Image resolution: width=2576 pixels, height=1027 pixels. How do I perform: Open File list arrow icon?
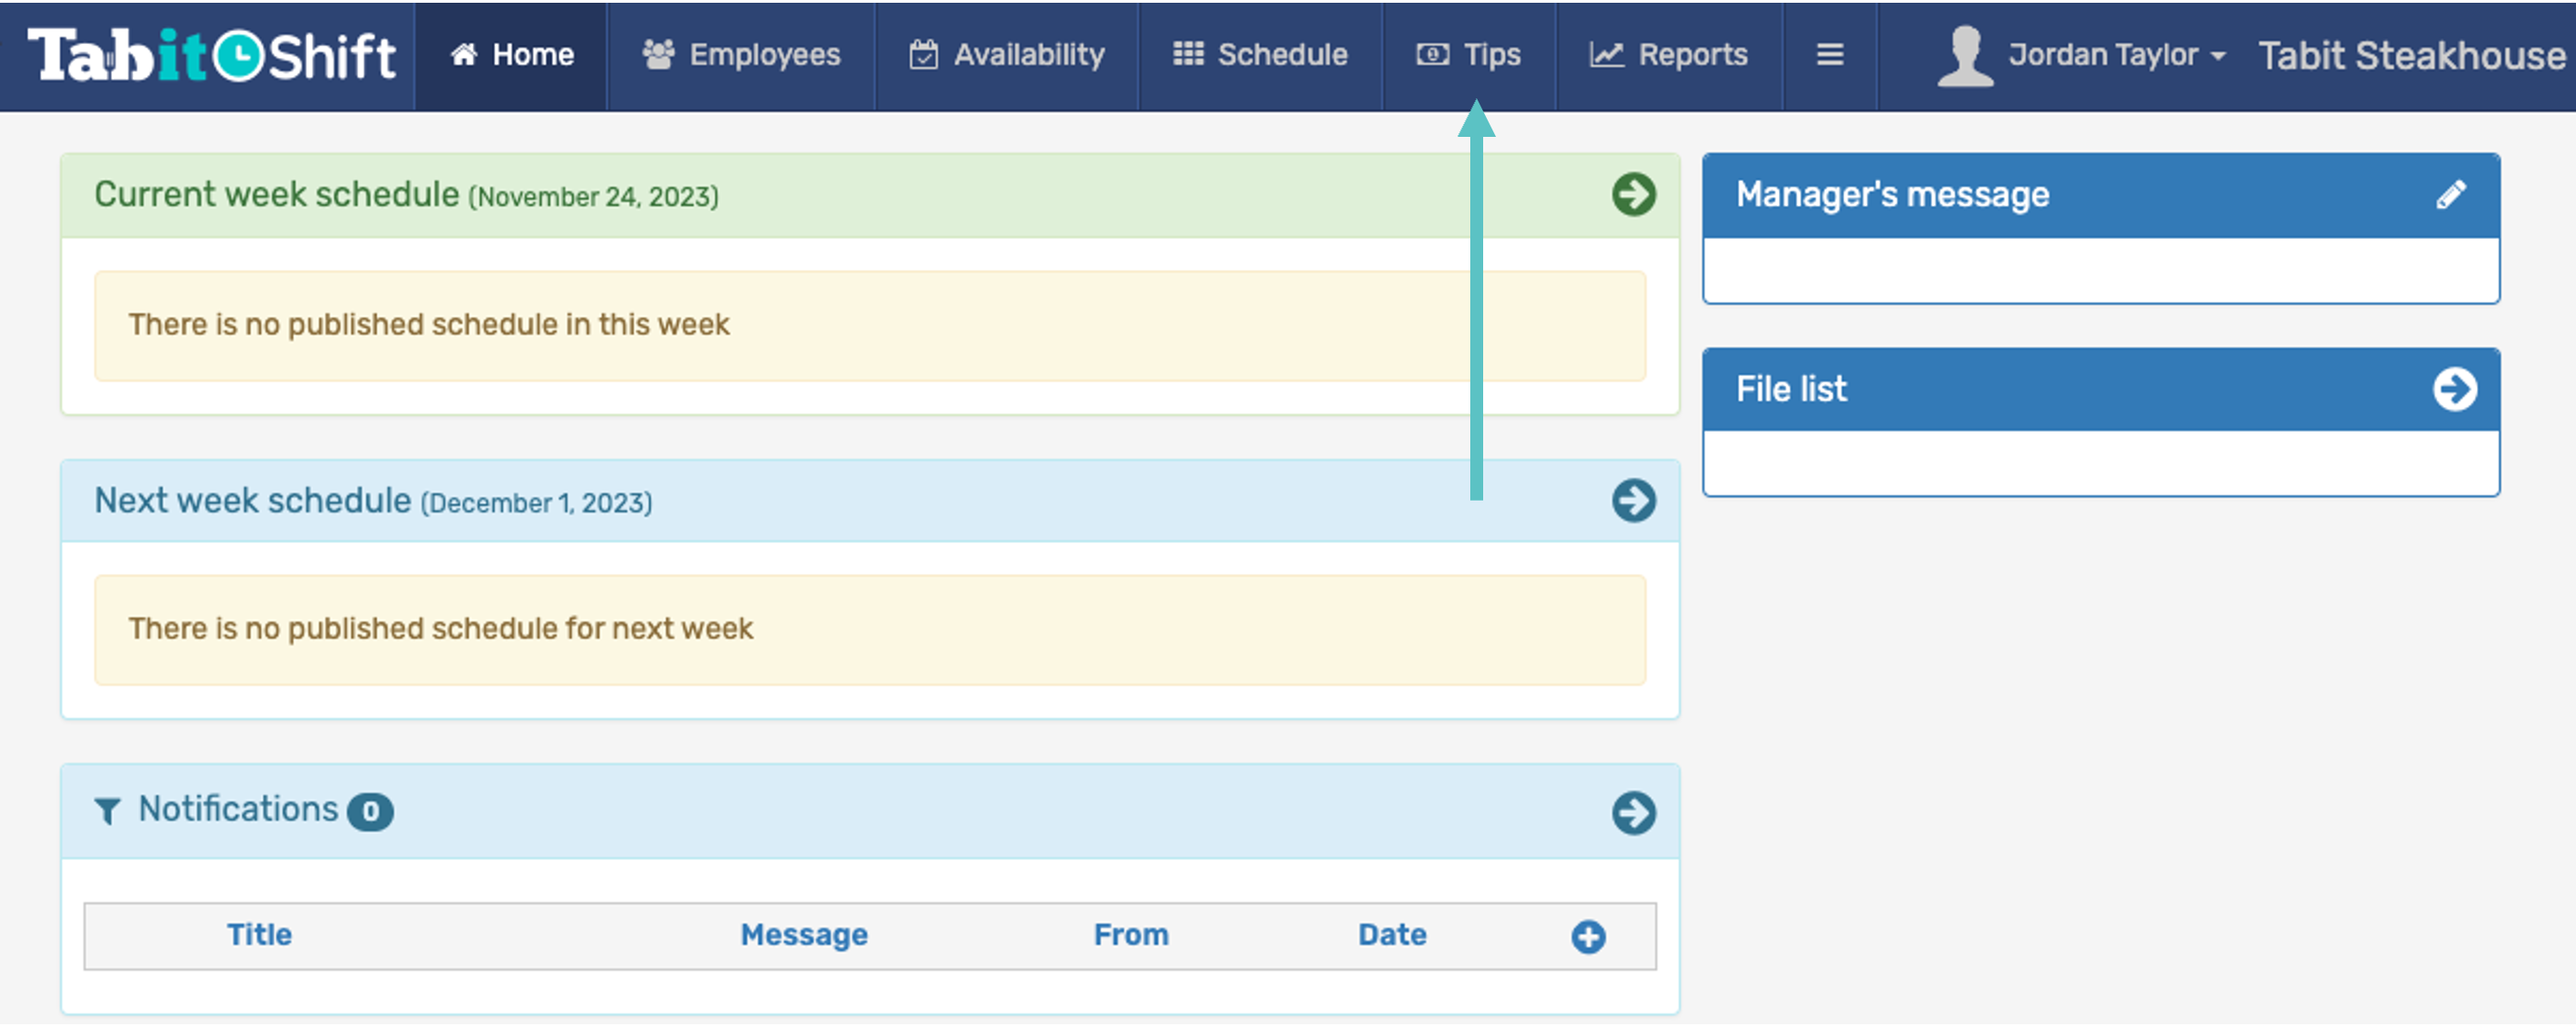tap(2454, 389)
